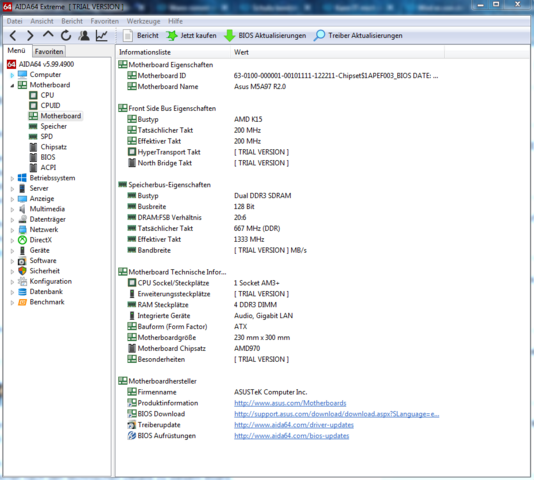The height and width of the screenshot is (480, 534).
Task: Open the Hilfe menu
Action: [x=175, y=21]
